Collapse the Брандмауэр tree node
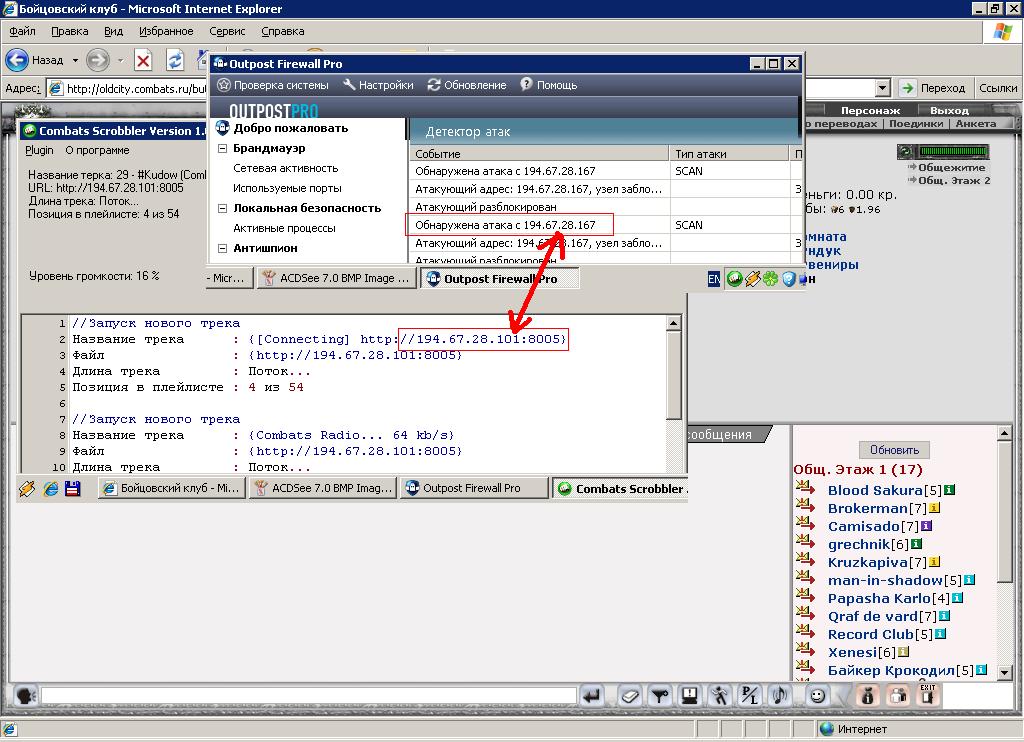 pyautogui.click(x=222, y=148)
